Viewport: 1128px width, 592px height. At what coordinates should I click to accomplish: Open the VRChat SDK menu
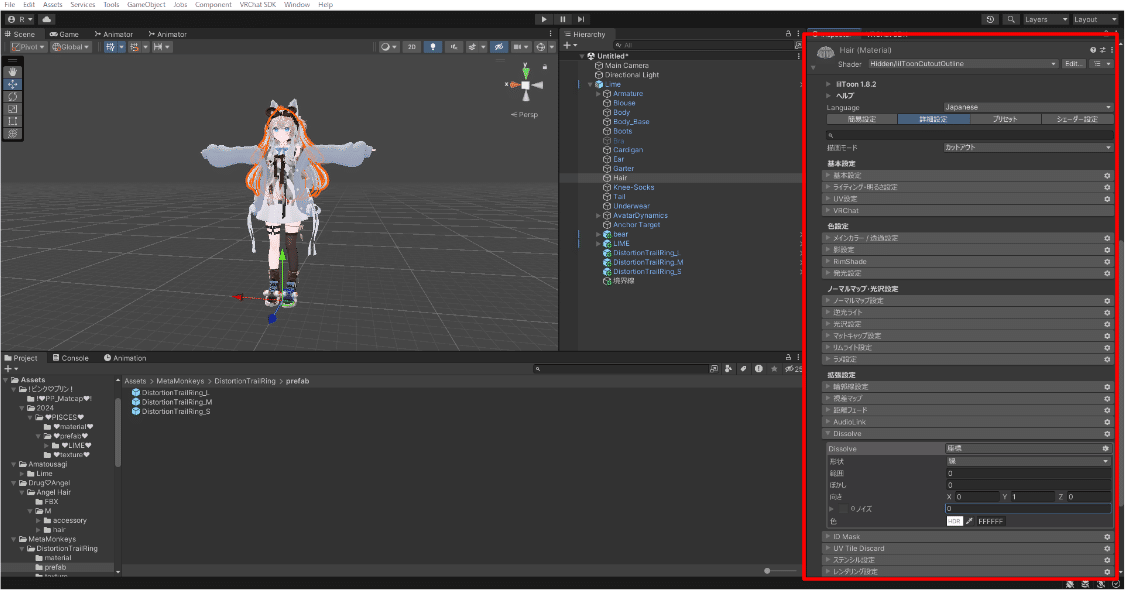(258, 4)
